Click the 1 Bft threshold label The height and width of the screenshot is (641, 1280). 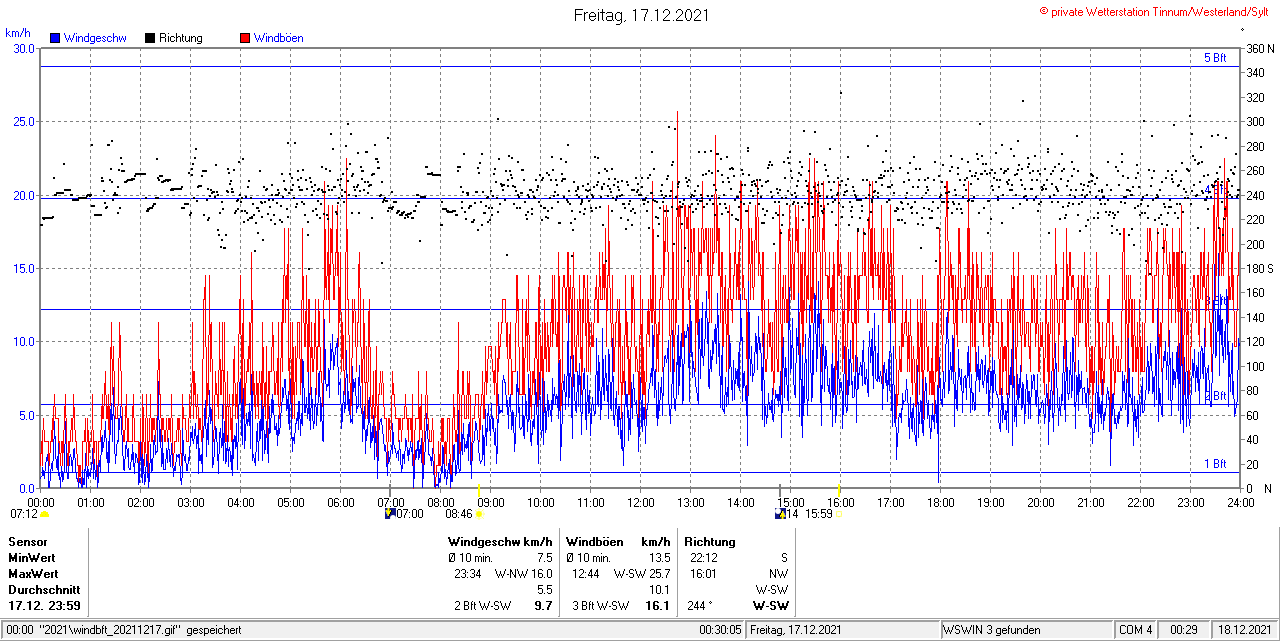[1215, 463]
